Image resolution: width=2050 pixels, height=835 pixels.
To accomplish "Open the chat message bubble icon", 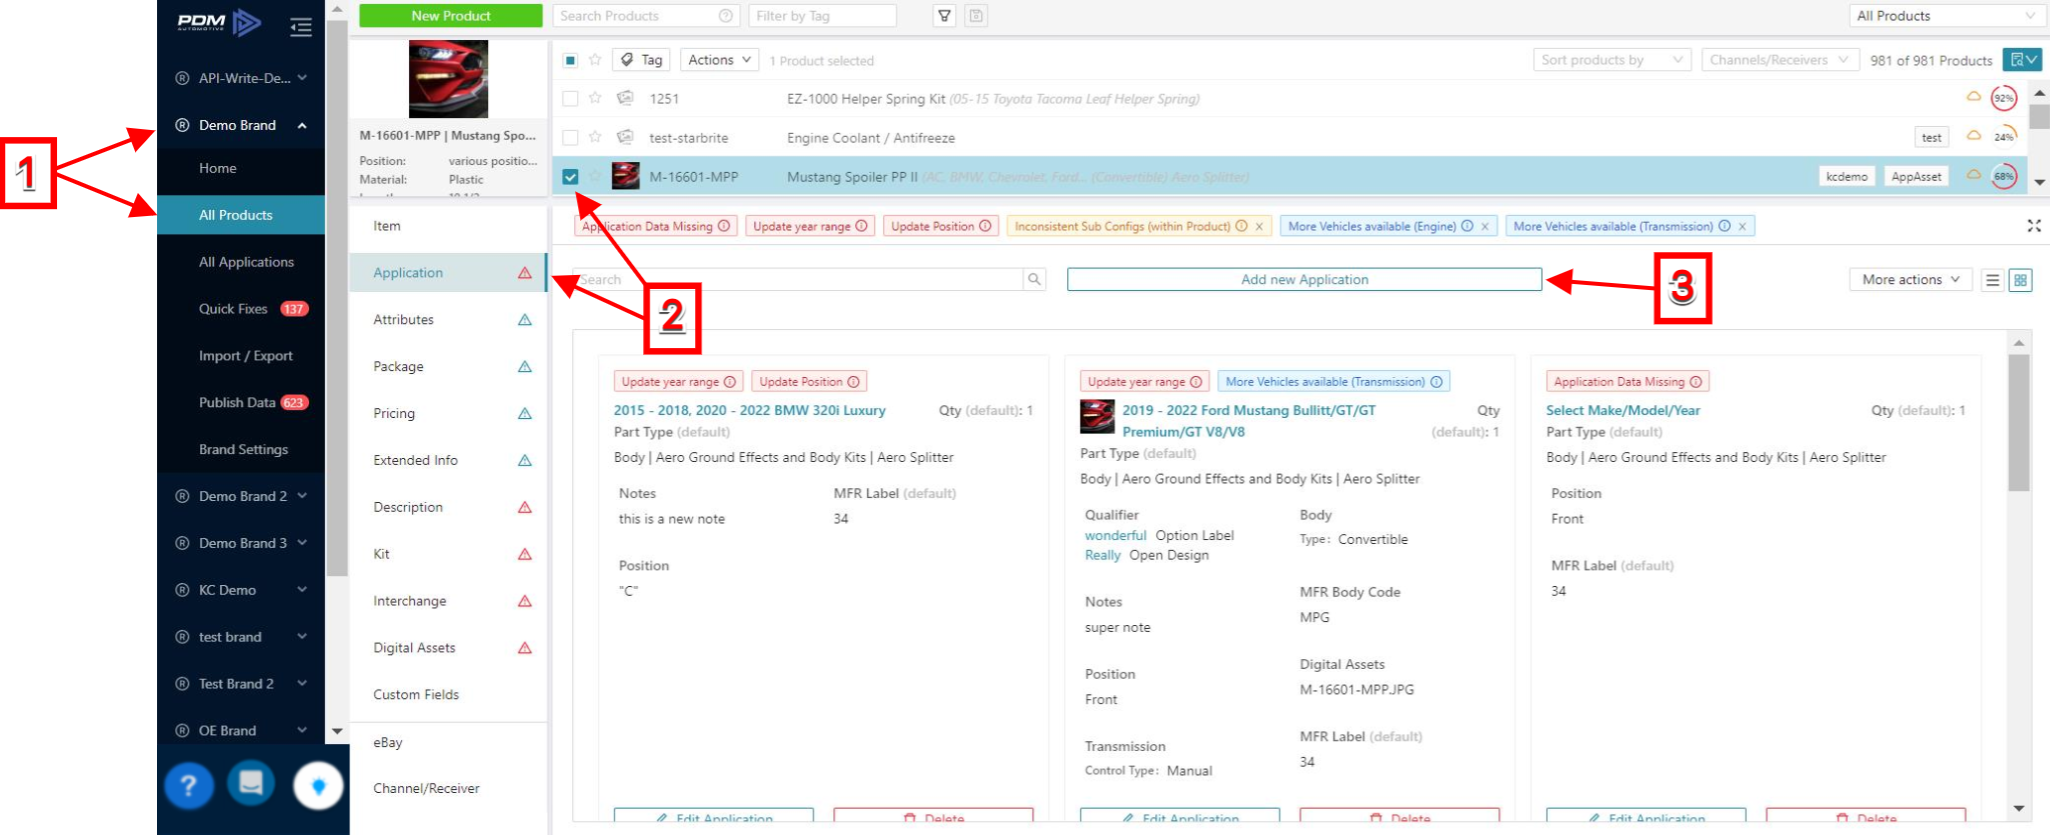I will pyautogui.click(x=251, y=783).
